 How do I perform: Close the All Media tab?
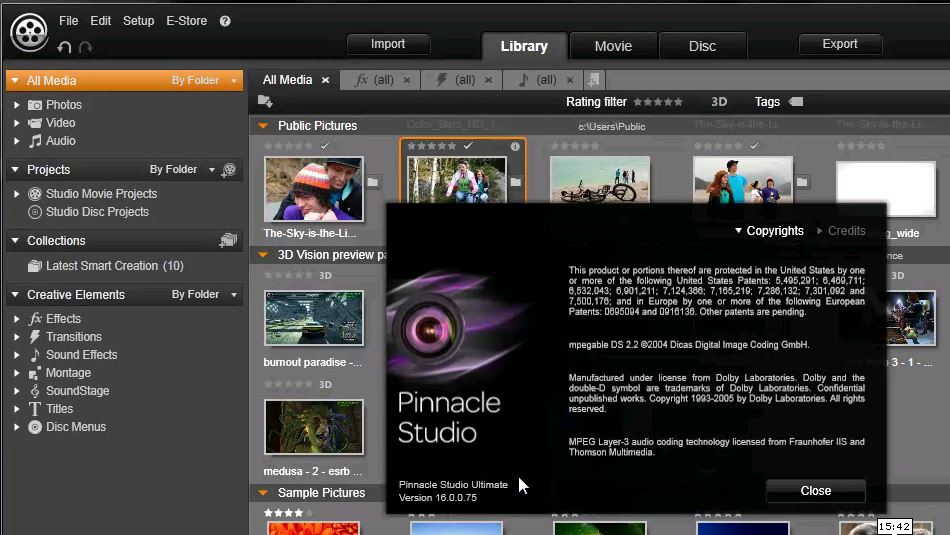click(x=325, y=80)
